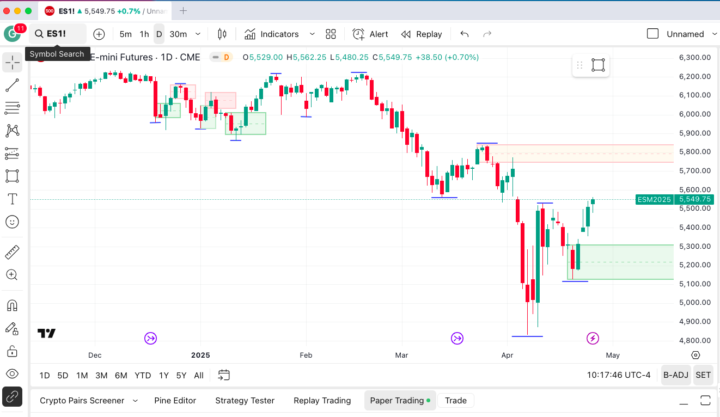This screenshot has height=417, width=720.
Task: Click the 10:17:46 UTC-4 timezone selector
Action: click(x=619, y=375)
